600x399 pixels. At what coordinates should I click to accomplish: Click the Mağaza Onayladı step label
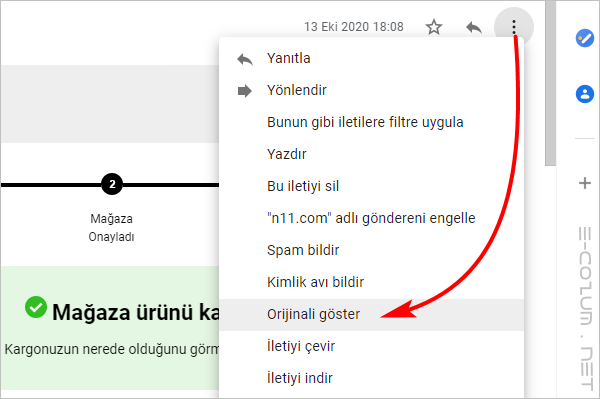point(111,228)
